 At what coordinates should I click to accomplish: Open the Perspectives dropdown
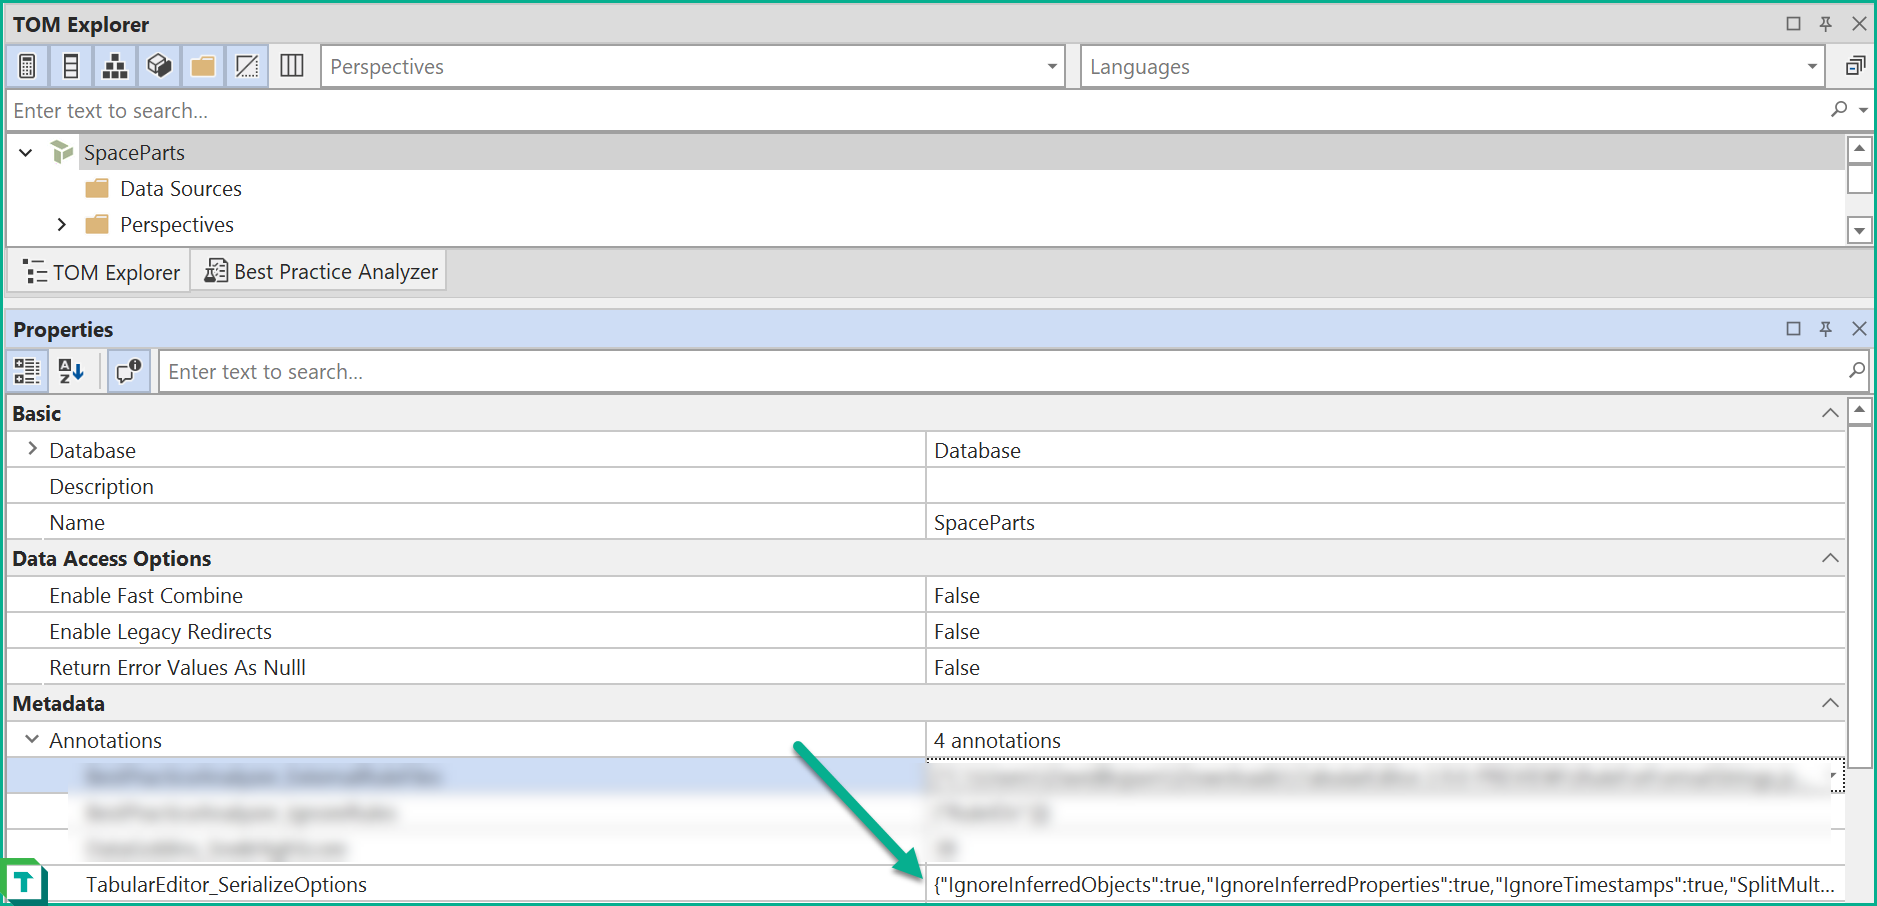pos(1051,67)
